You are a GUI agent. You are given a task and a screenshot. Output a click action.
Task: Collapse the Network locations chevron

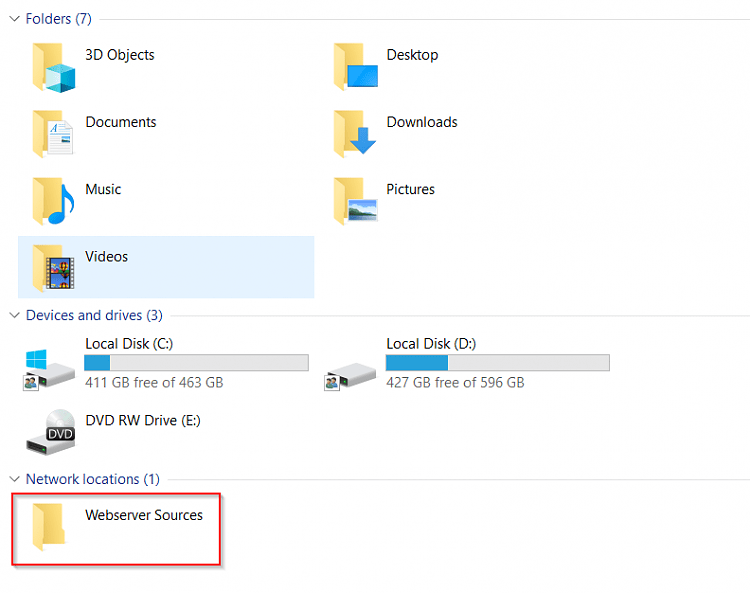coord(15,479)
